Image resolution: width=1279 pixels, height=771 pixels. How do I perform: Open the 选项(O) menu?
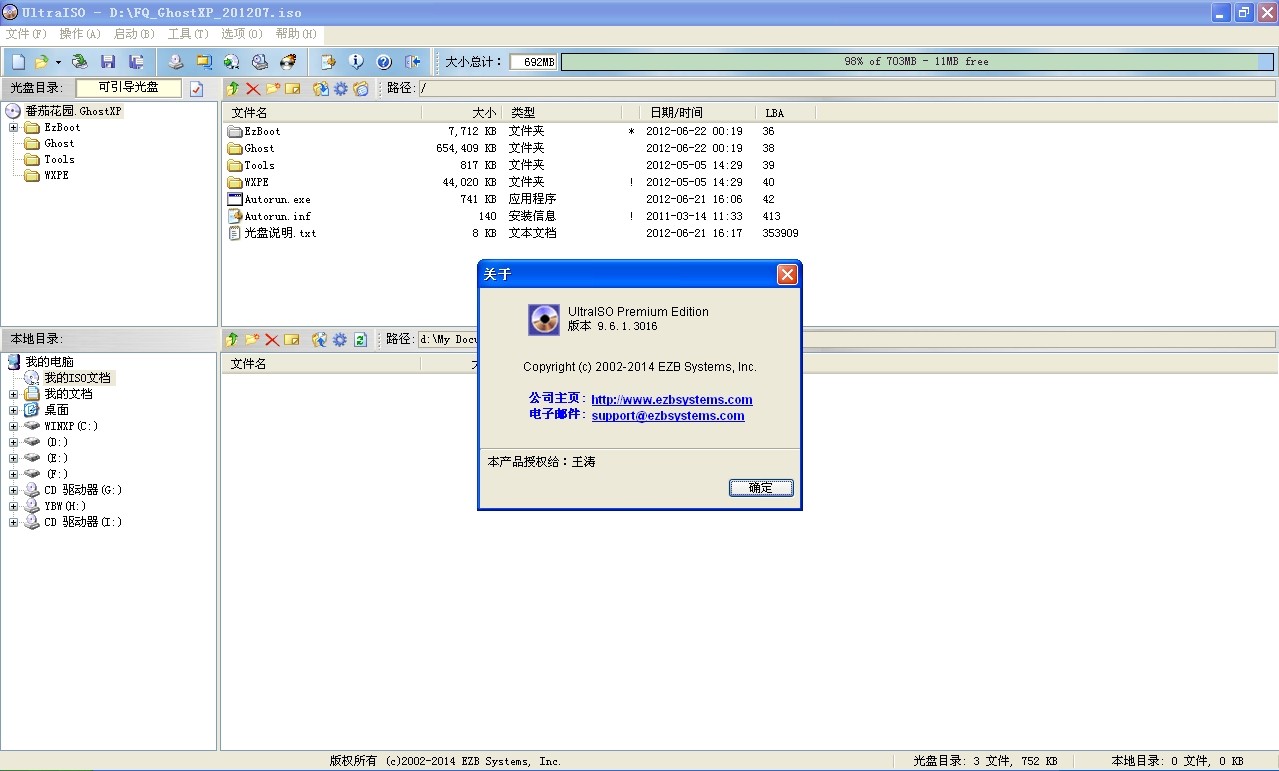coord(242,34)
